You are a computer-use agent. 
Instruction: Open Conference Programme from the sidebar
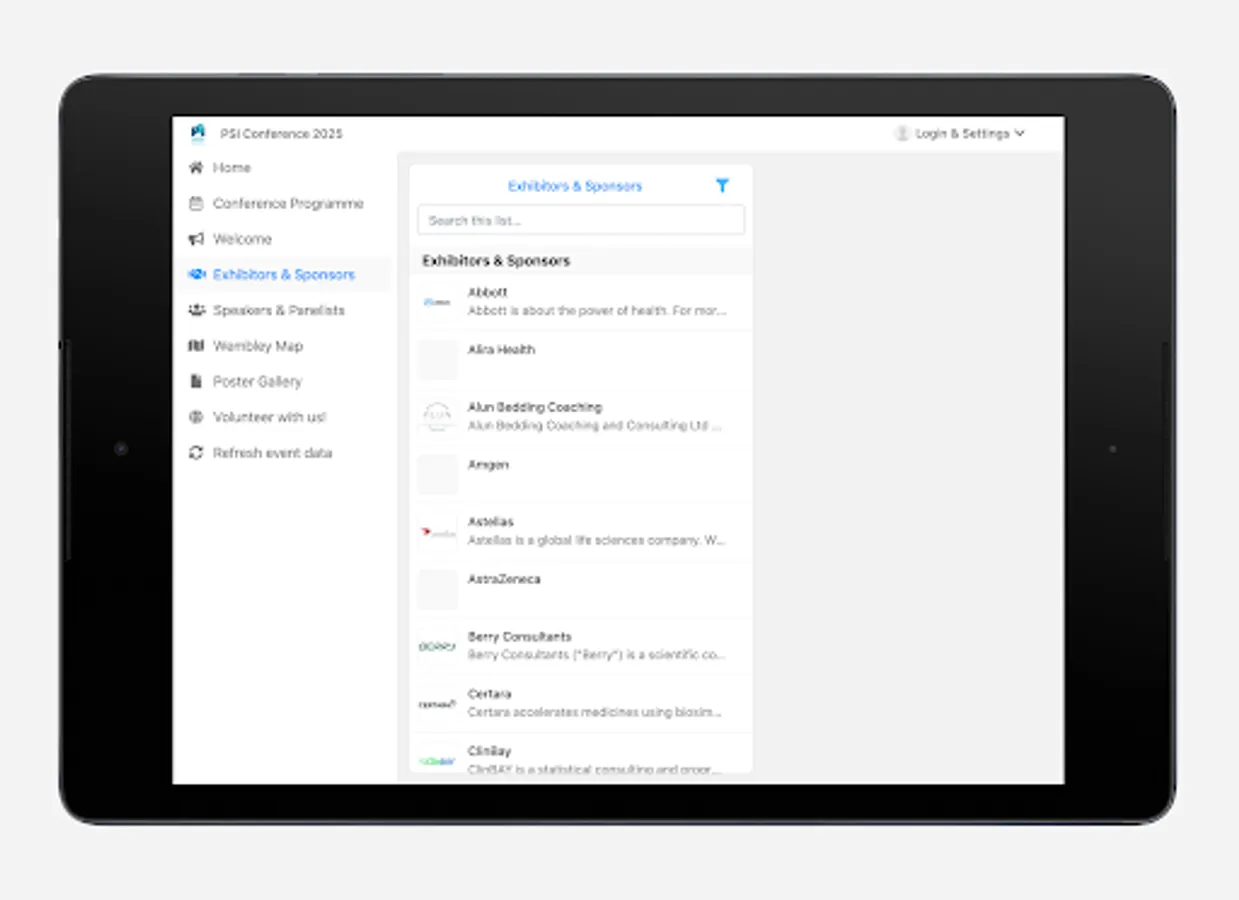click(288, 203)
